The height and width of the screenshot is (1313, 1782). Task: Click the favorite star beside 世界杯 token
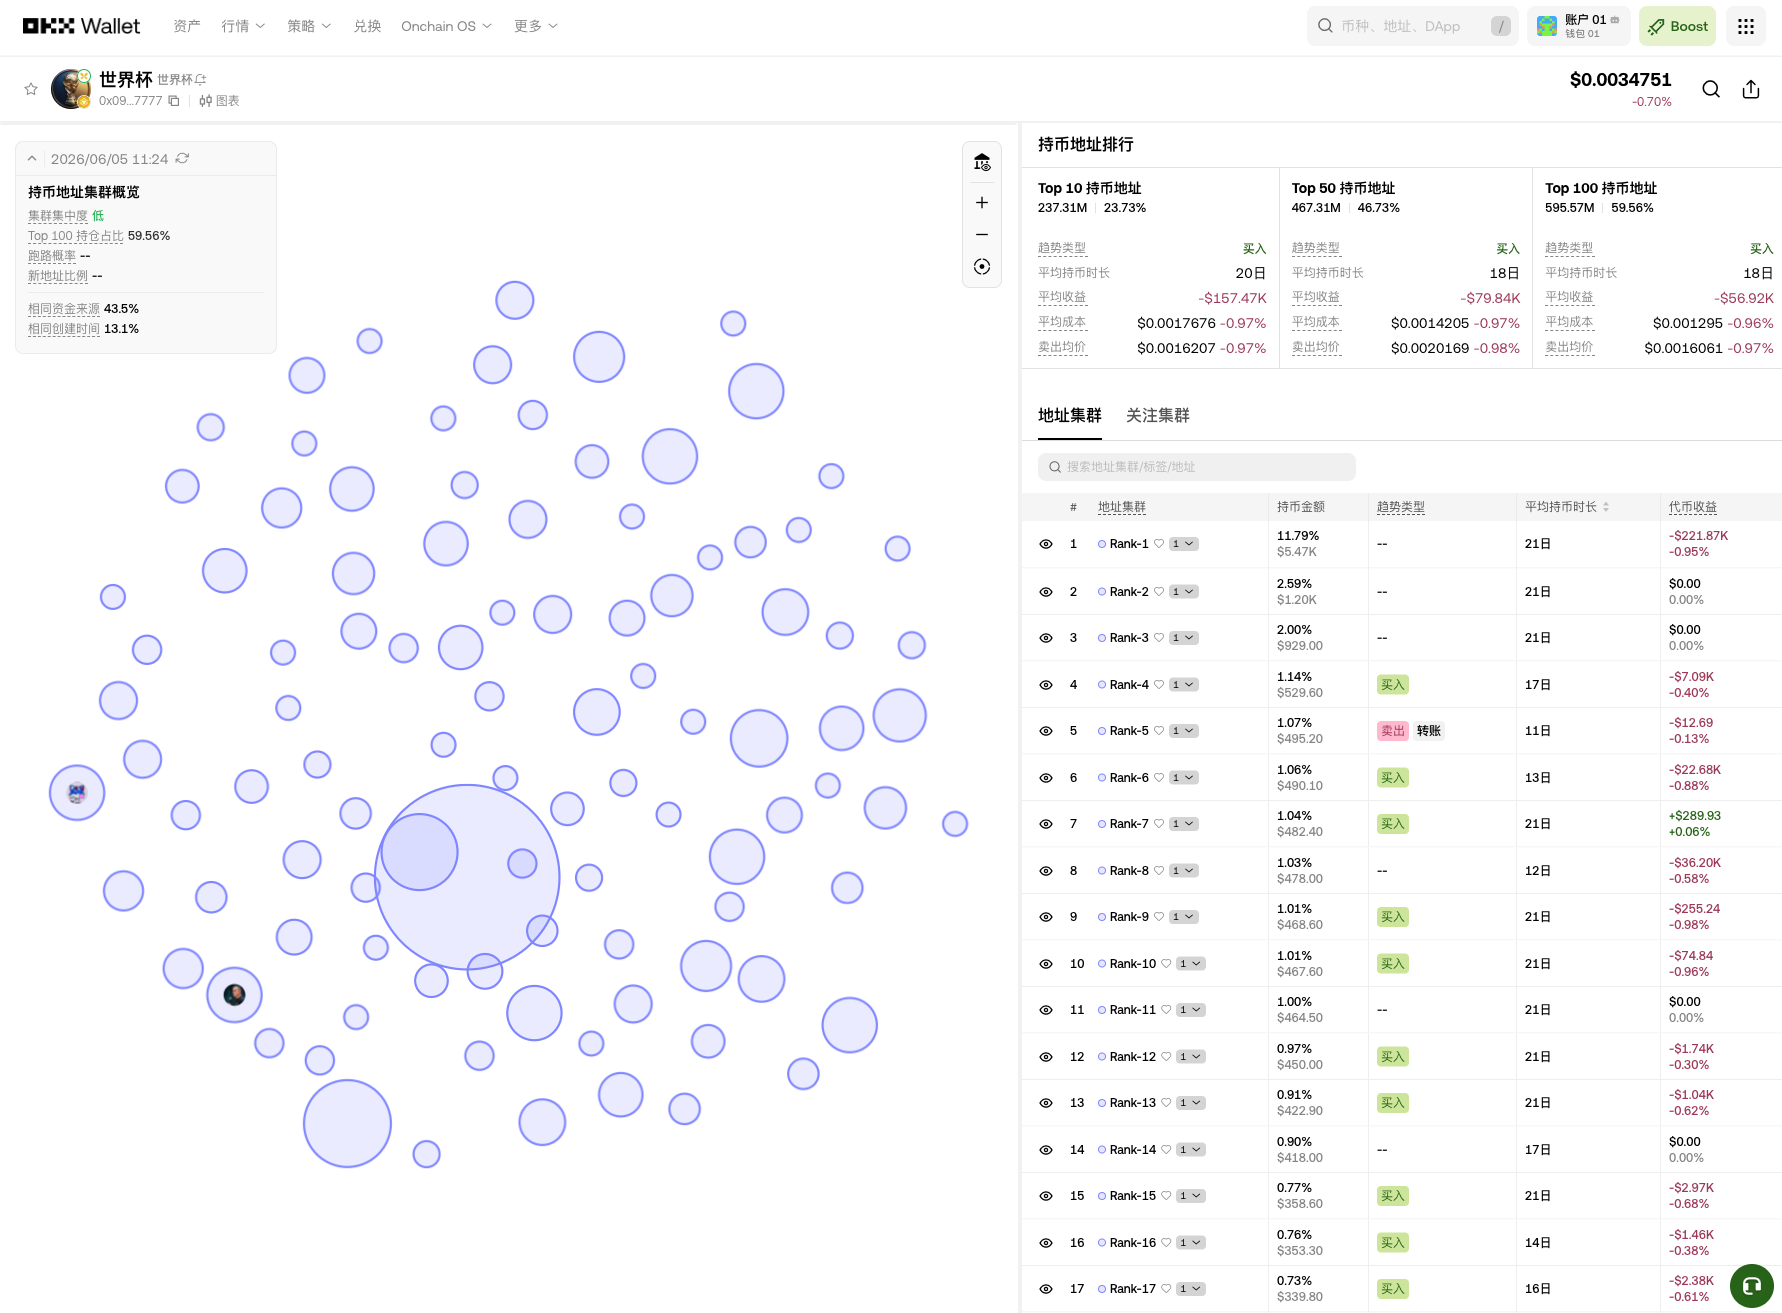(31, 89)
